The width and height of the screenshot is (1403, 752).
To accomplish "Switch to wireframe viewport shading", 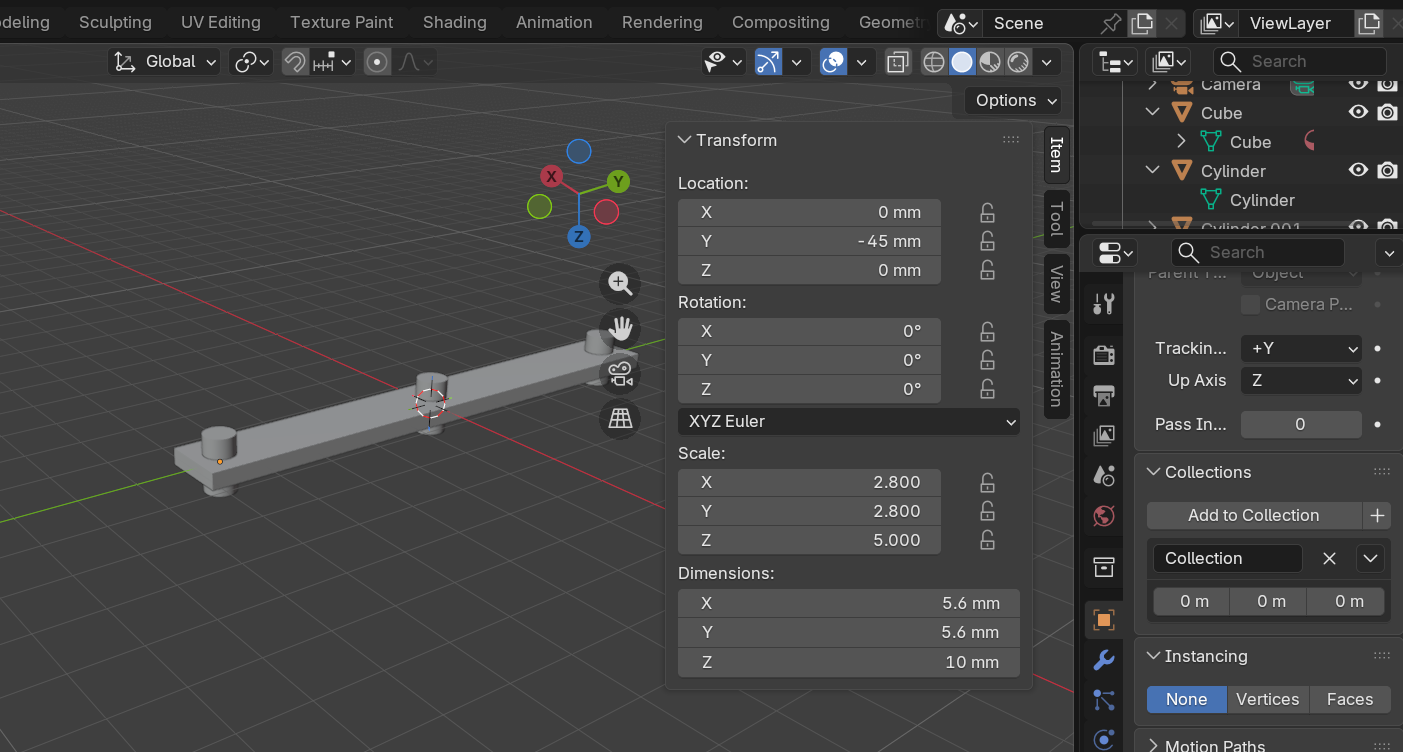I will click(933, 62).
